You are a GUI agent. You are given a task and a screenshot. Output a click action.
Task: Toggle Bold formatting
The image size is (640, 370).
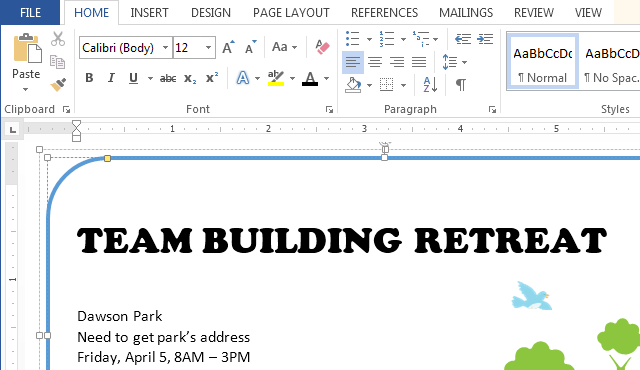click(x=89, y=78)
